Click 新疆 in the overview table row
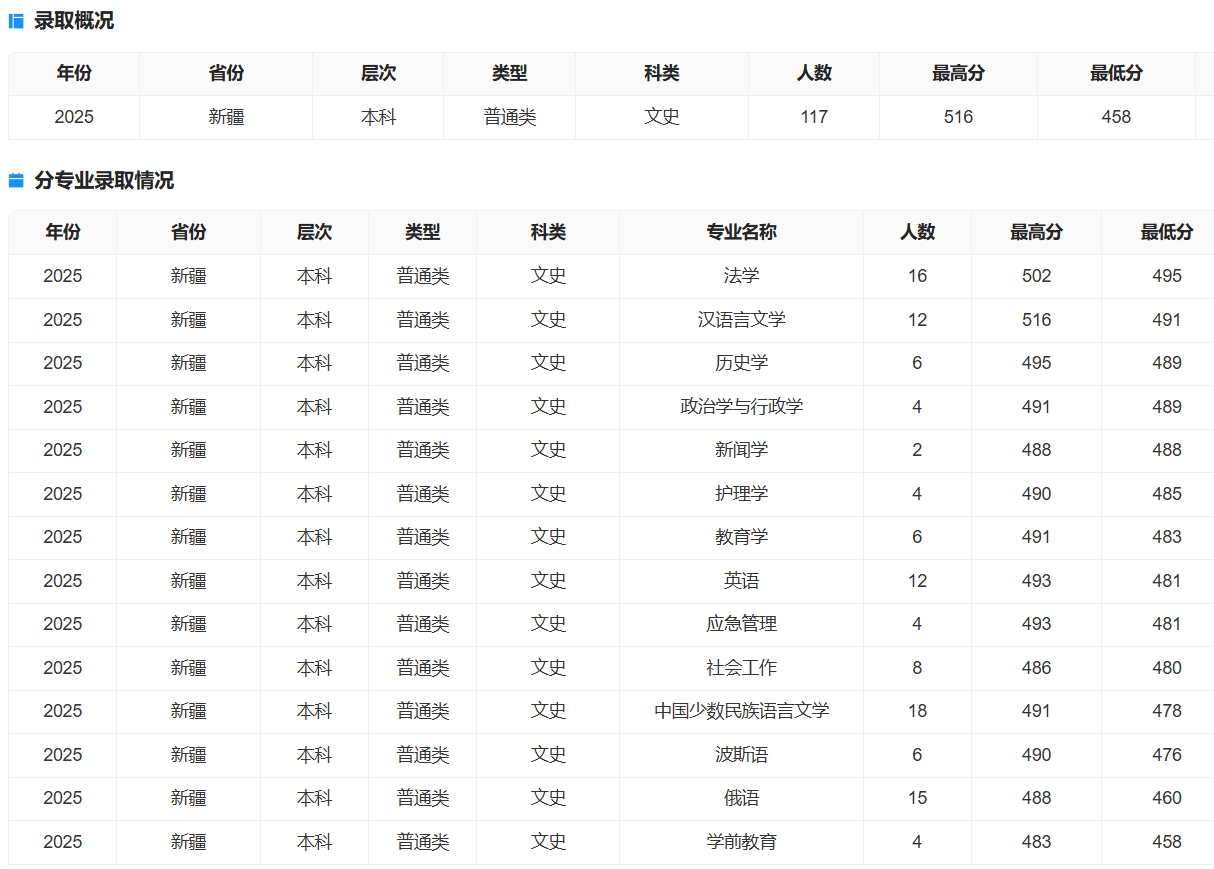The height and width of the screenshot is (869, 1214). pyautogui.click(x=226, y=117)
